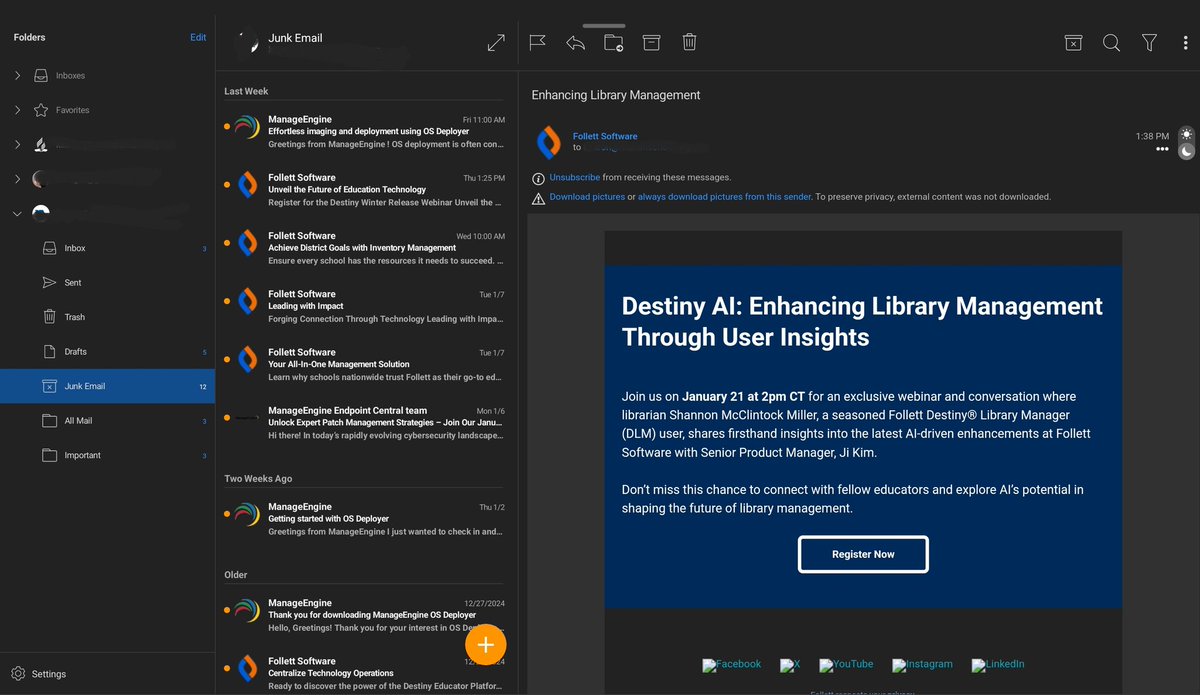Collapse the expanded account chevron
Image resolution: width=1200 pixels, height=695 pixels.
pos(17,213)
